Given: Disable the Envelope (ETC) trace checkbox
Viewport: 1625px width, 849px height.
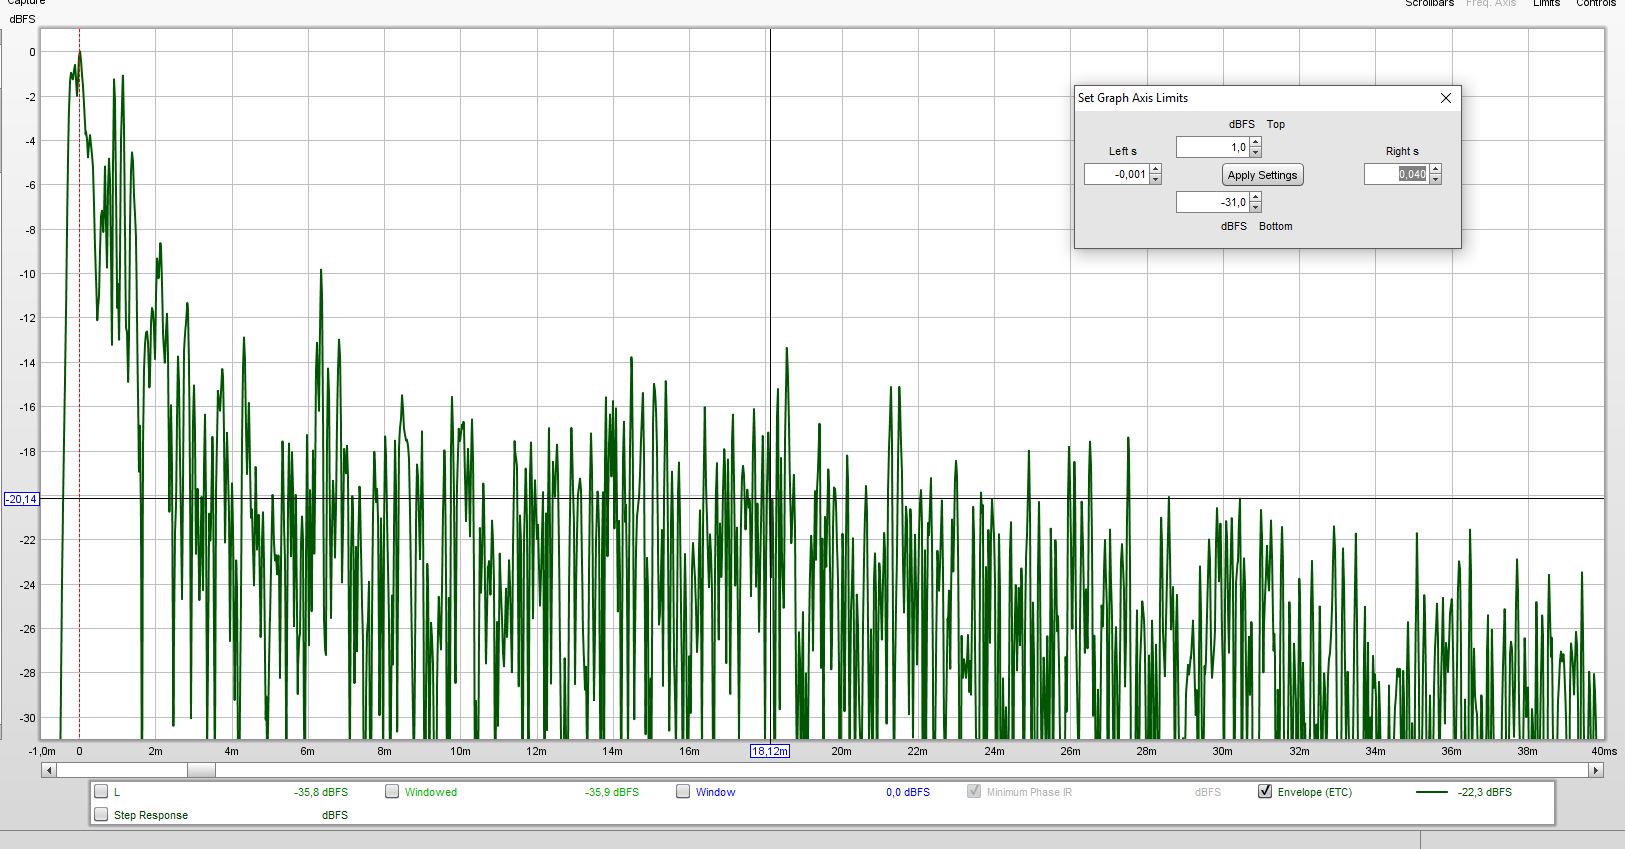Looking at the screenshot, I should (x=1265, y=792).
